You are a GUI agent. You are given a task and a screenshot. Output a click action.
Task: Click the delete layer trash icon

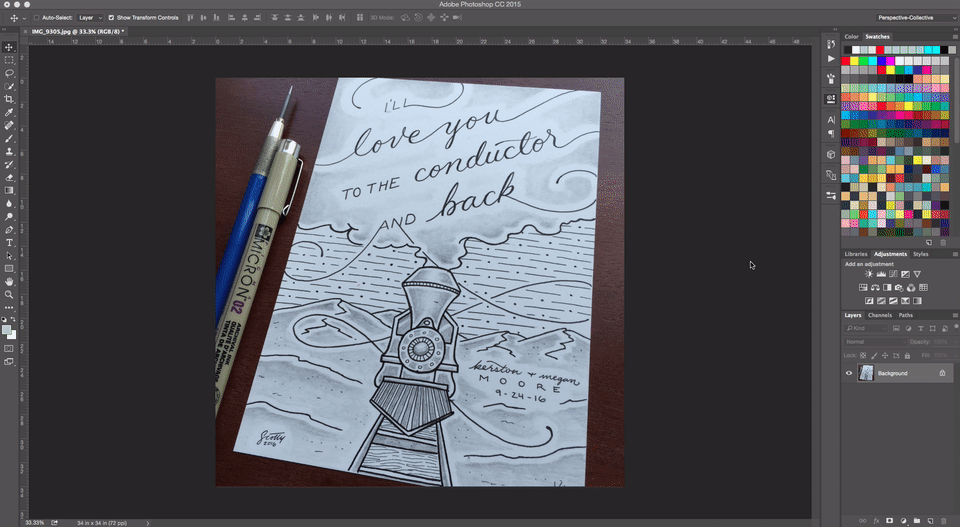(x=945, y=520)
